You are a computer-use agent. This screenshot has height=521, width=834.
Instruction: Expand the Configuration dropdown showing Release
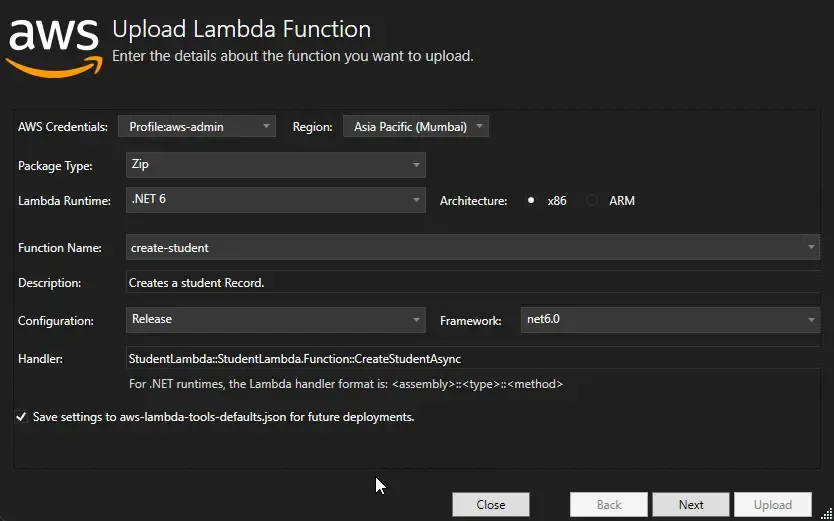tap(276, 320)
